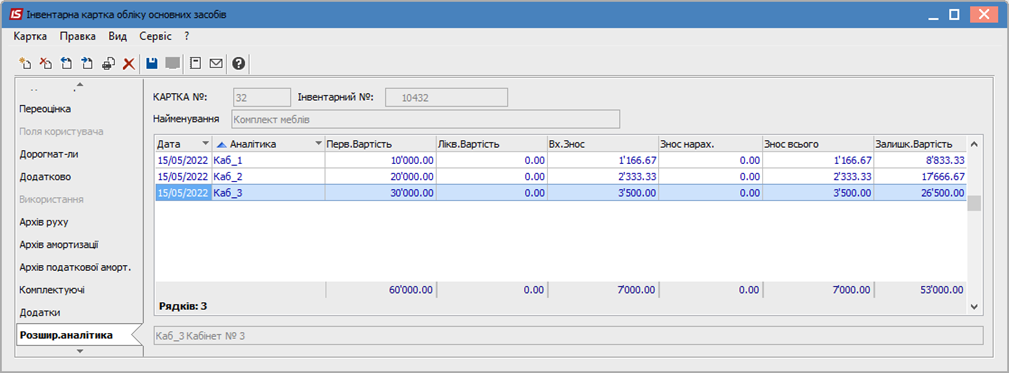This screenshot has width=1009, height=373.
Task: Create a new card with the toolbar icon
Action: pos(25,63)
